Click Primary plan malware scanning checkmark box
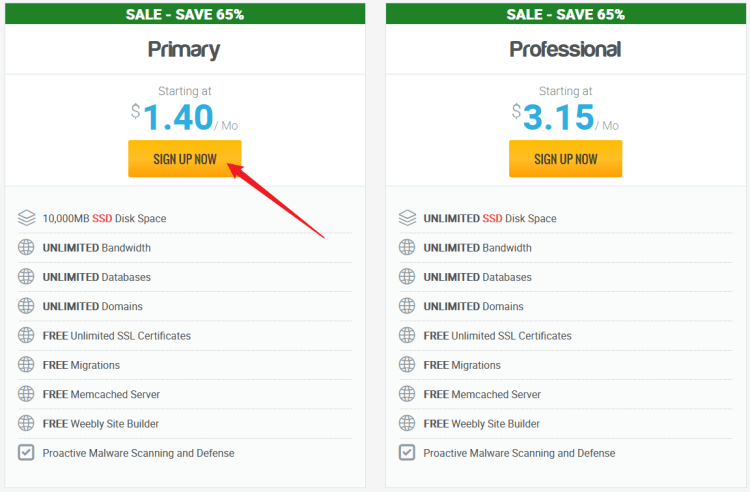The image size is (750, 492). (x=26, y=452)
